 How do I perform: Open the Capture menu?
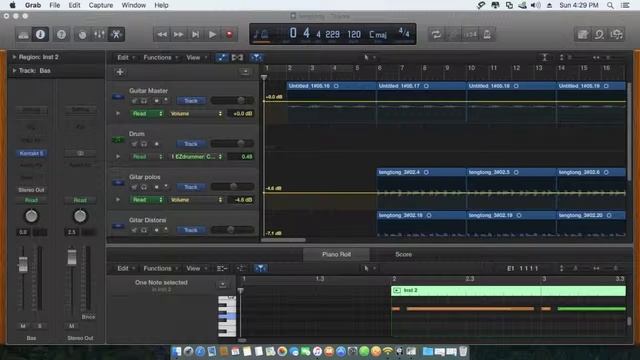pyautogui.click(x=101, y=5)
